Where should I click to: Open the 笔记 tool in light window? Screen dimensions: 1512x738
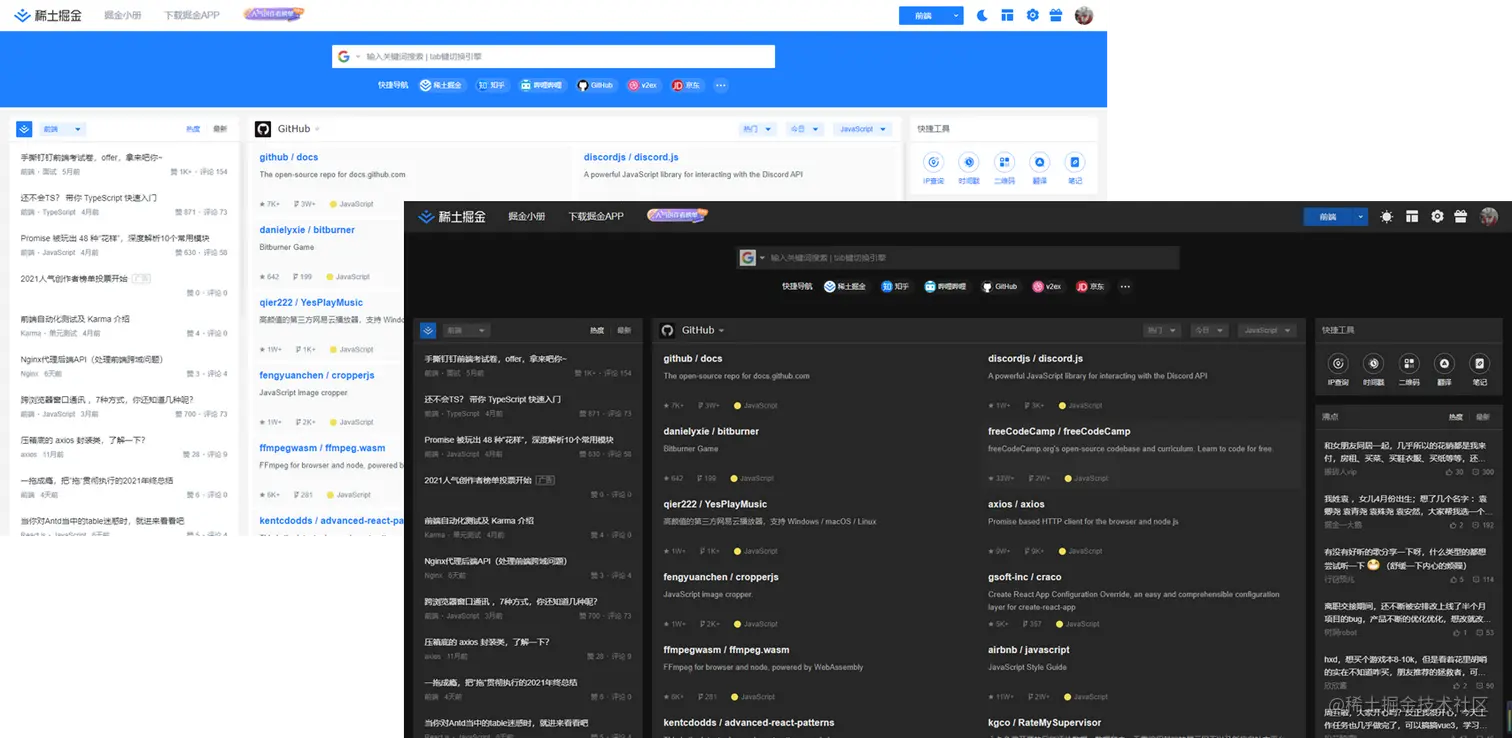click(x=1075, y=168)
